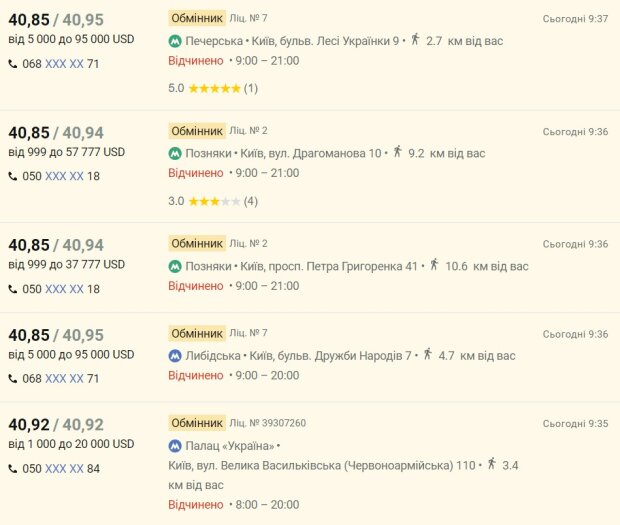Click the walking icon before 4.7 км
This screenshot has width=620, height=525.
click(427, 354)
